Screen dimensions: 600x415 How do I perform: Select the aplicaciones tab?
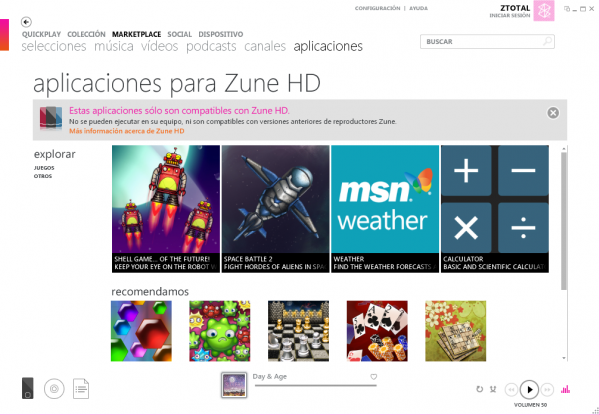coord(328,46)
